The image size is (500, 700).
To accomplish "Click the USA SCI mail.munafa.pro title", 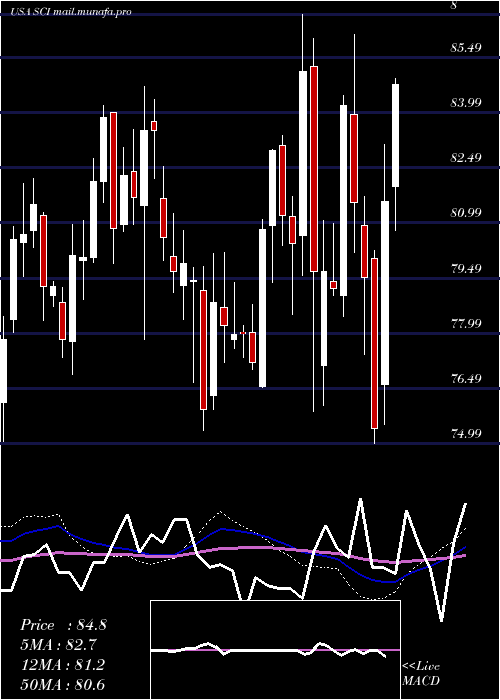I will tap(72, 12).
